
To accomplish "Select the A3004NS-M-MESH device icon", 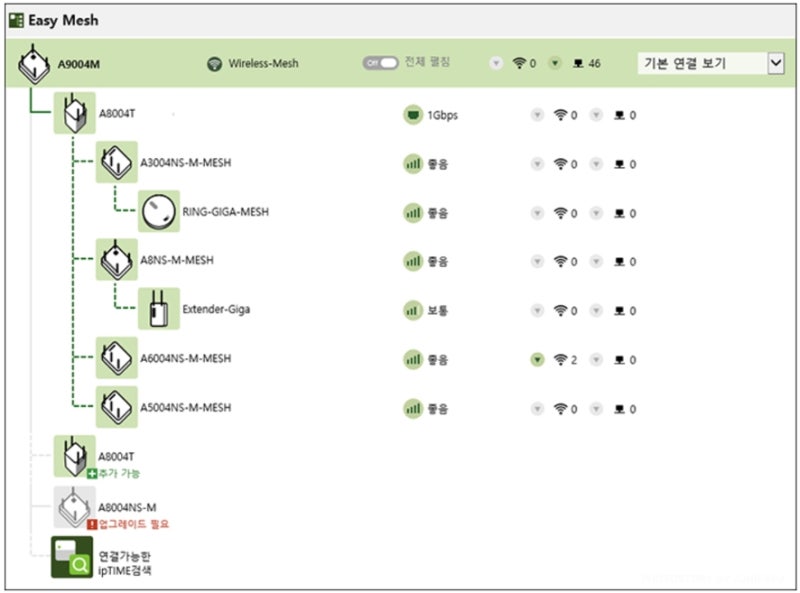I will 117,162.
